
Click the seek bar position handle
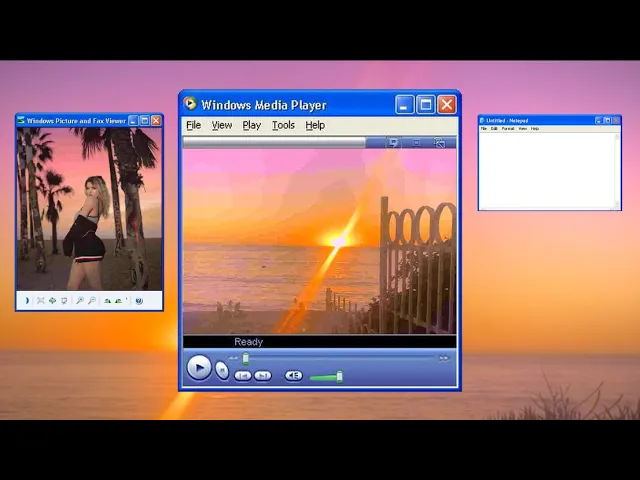245,358
